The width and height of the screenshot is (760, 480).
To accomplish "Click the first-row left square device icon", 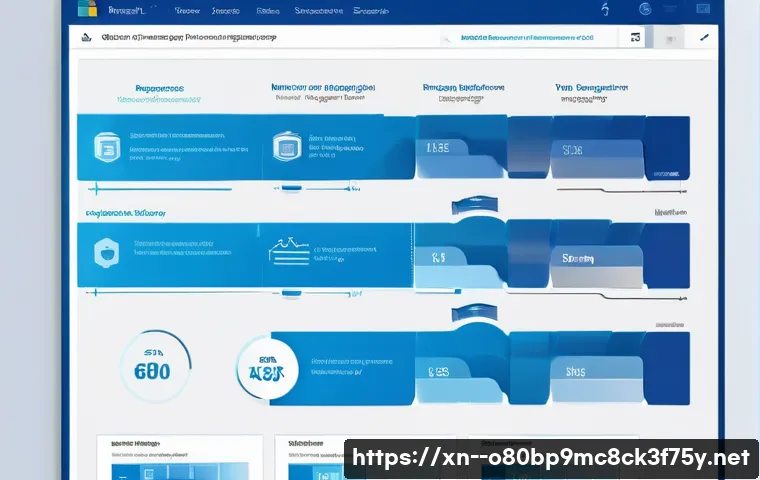I will pyautogui.click(x=106, y=147).
